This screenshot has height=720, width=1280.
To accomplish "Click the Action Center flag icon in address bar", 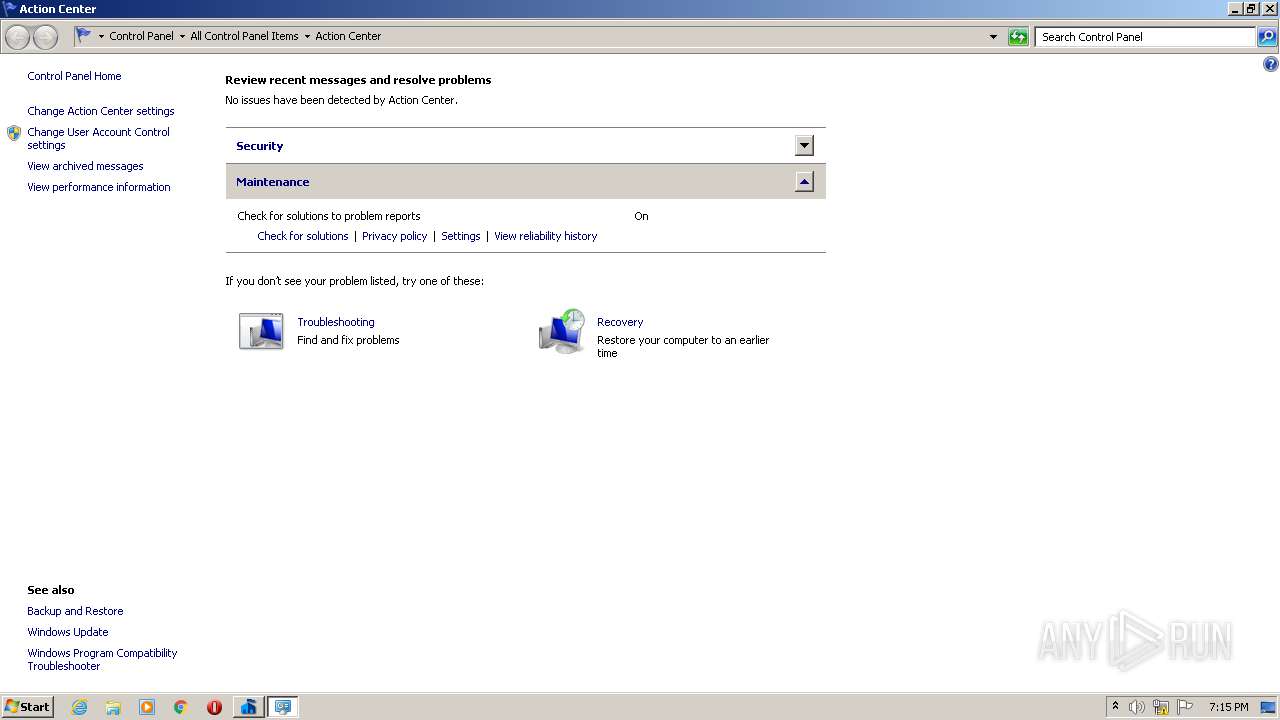I will point(84,36).
